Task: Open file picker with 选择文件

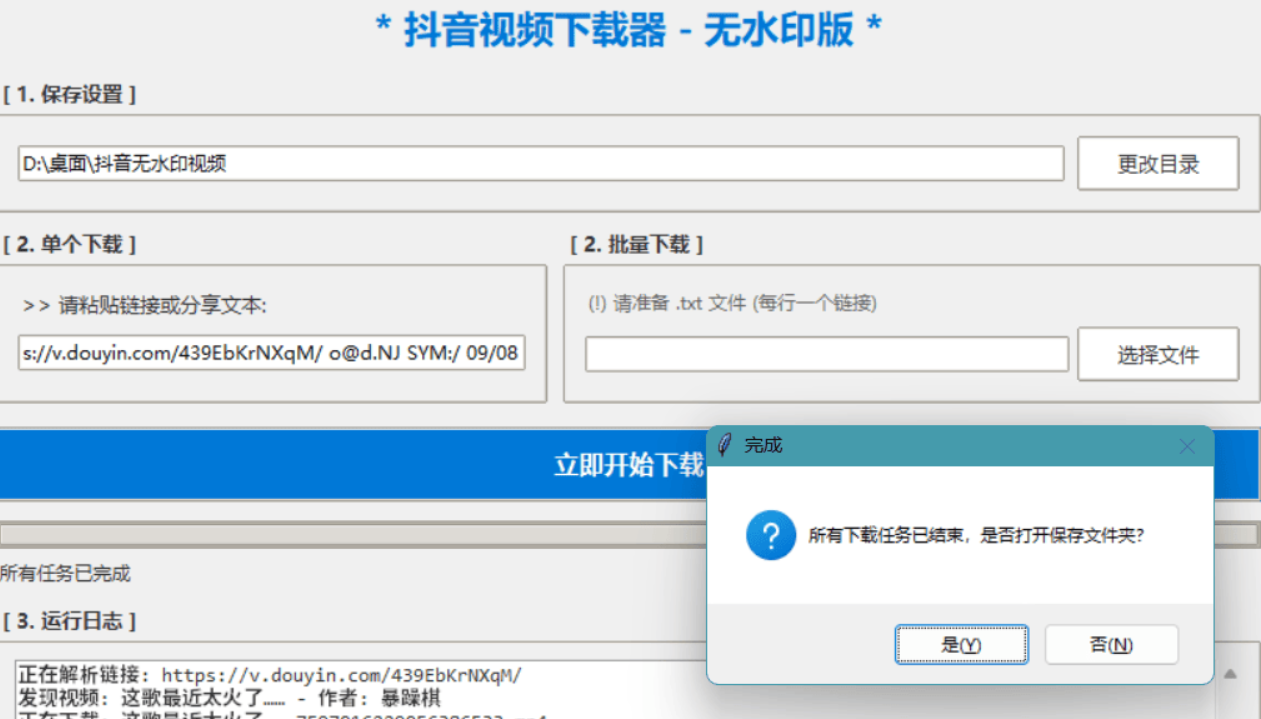Action: 1157,354
